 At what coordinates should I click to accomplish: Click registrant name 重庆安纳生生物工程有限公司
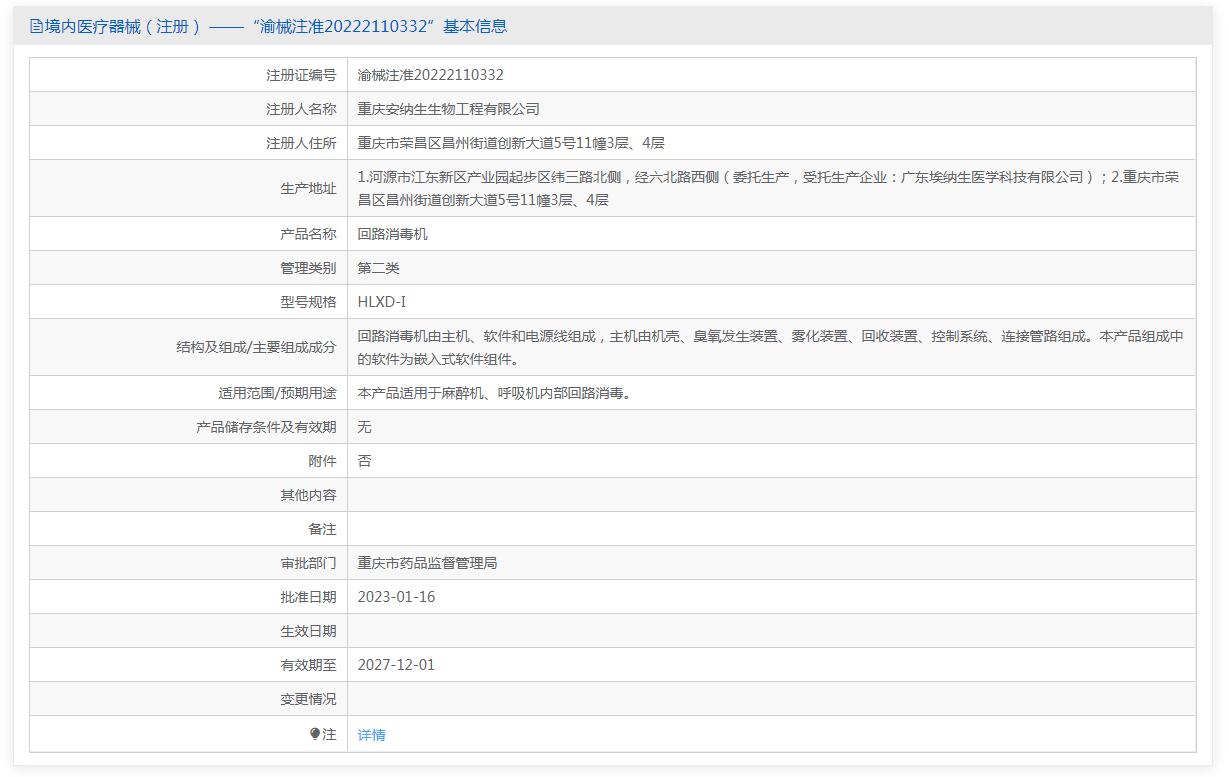(x=448, y=109)
